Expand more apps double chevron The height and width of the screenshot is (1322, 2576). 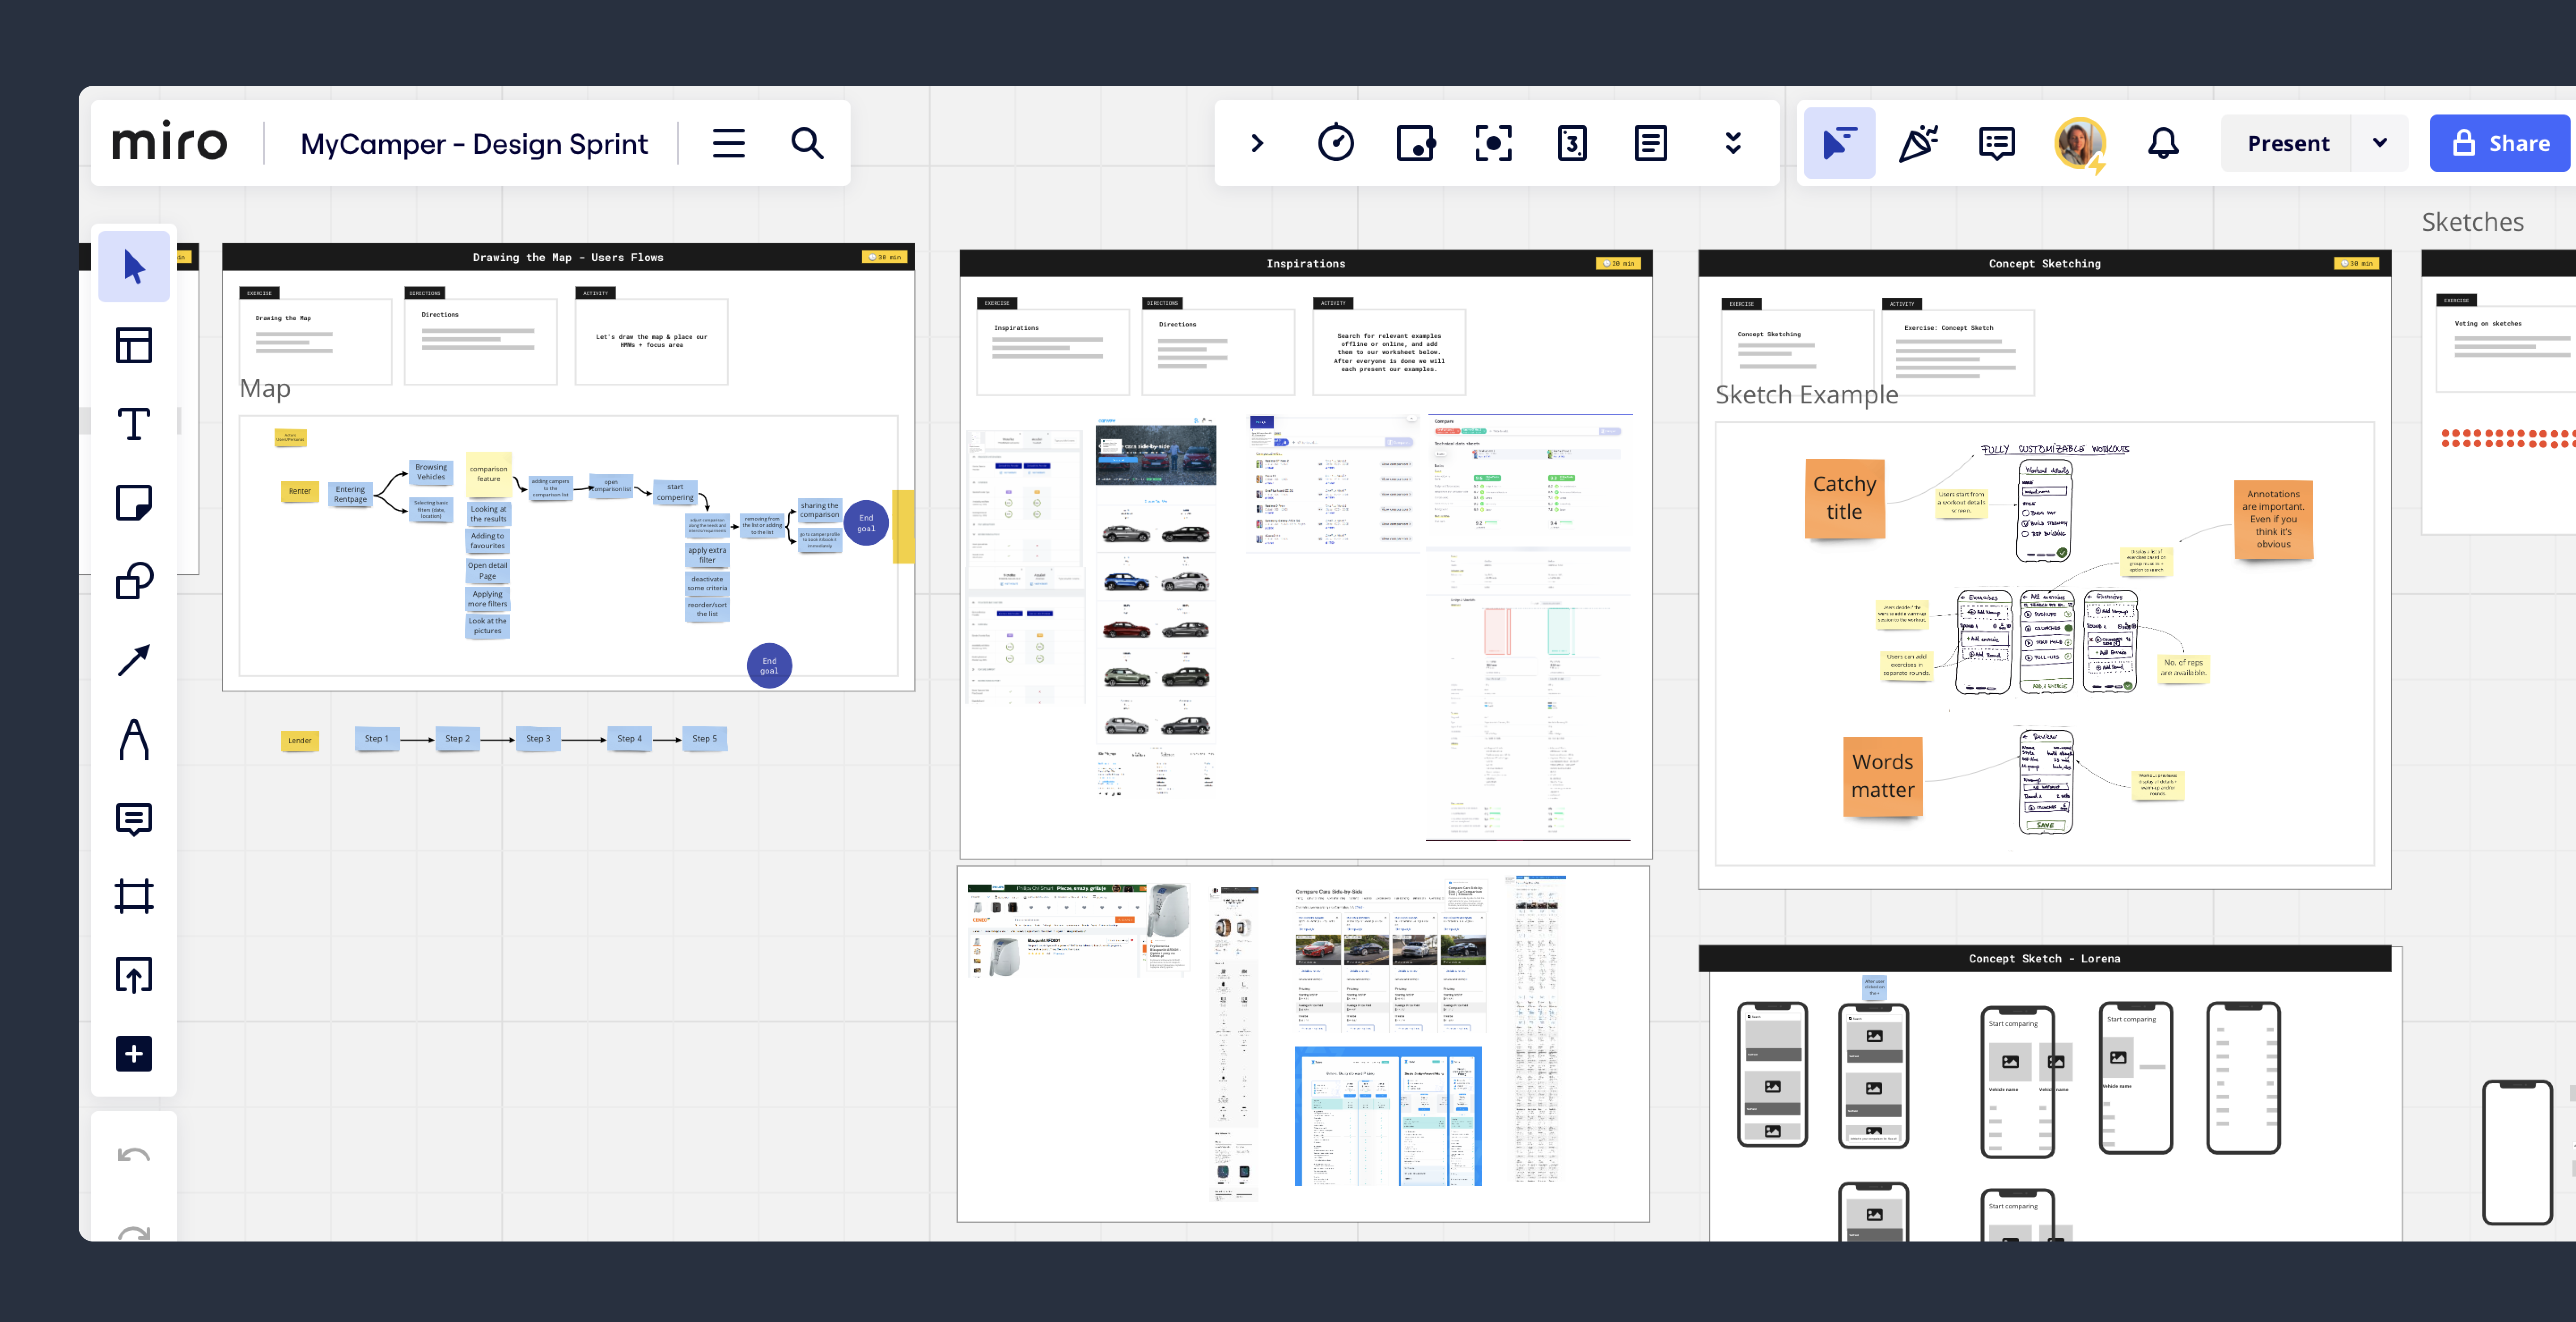[1733, 143]
